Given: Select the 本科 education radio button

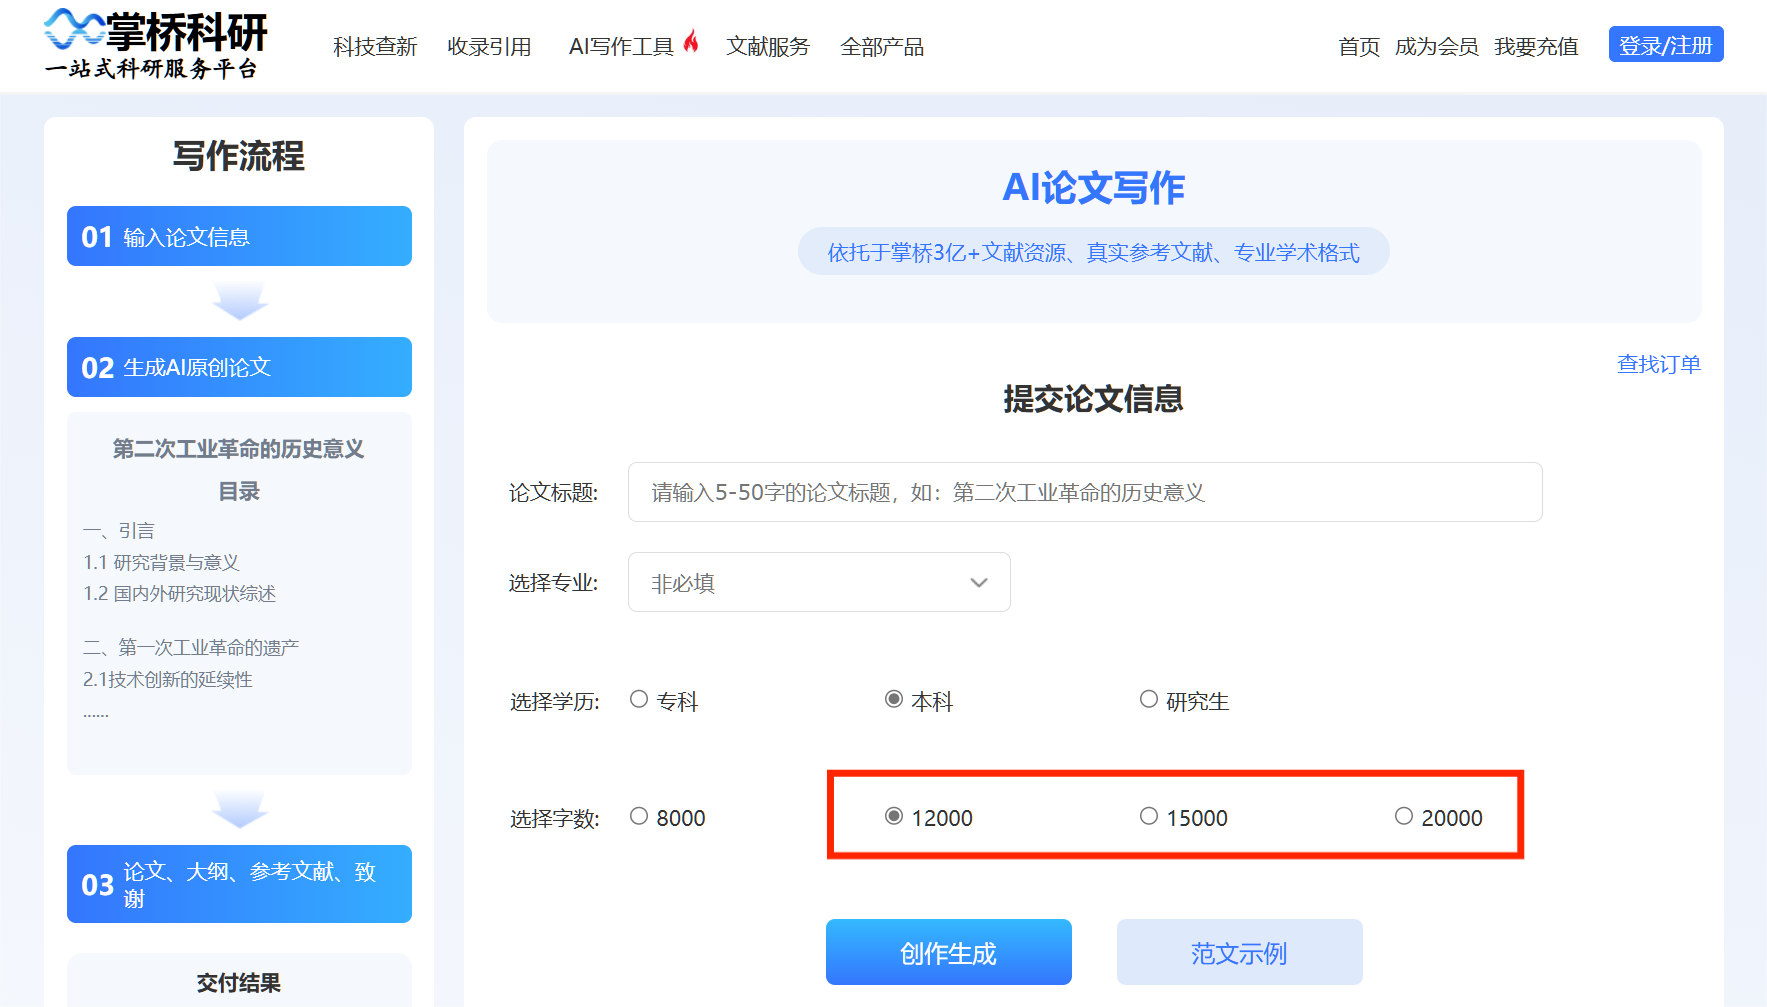Looking at the screenshot, I should 894,700.
